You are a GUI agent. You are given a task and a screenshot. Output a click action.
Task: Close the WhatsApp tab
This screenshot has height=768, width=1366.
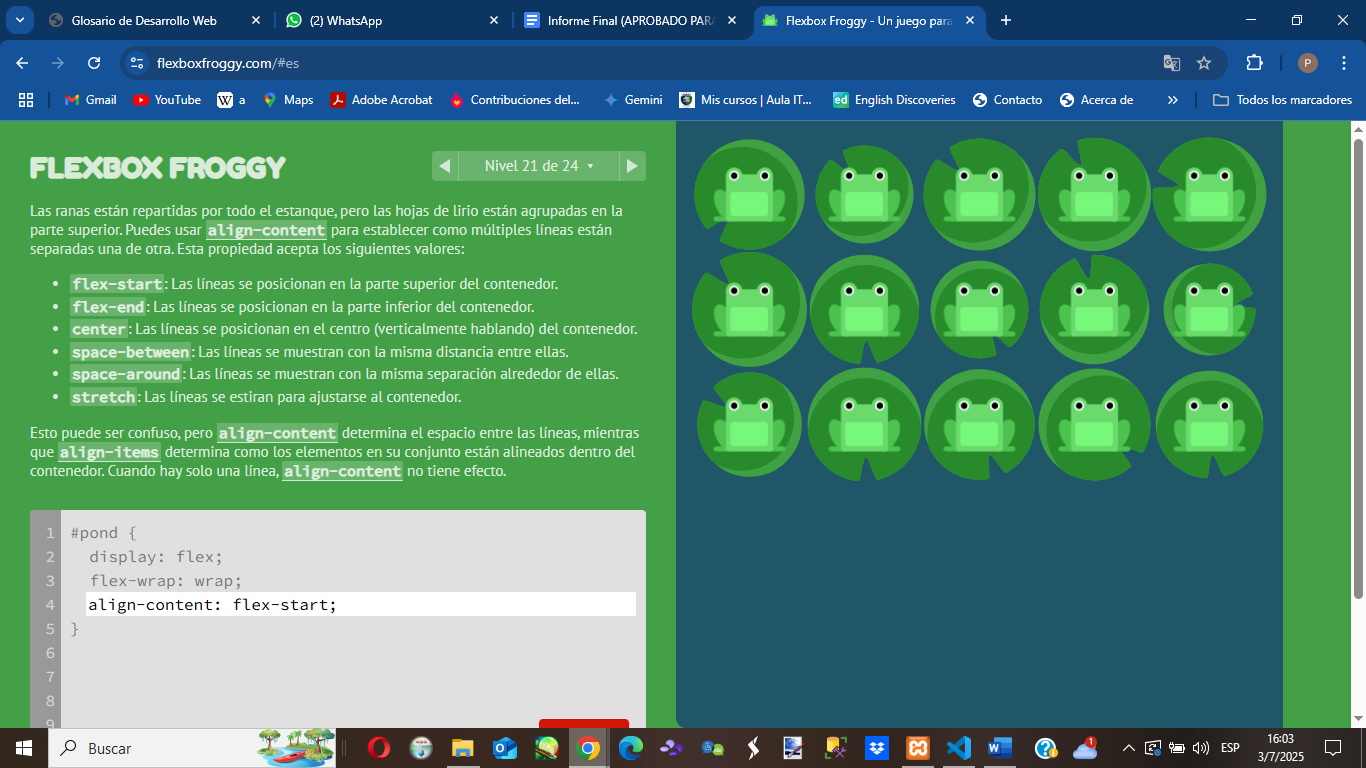click(494, 20)
